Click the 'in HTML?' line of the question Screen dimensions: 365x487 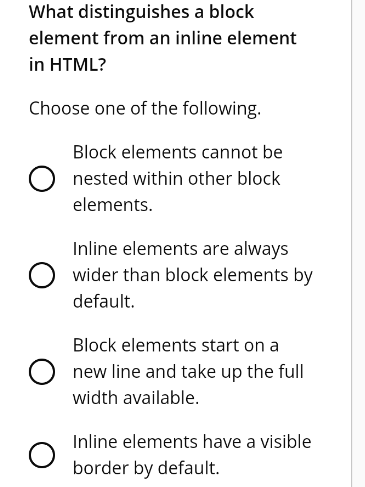[x=67, y=64]
